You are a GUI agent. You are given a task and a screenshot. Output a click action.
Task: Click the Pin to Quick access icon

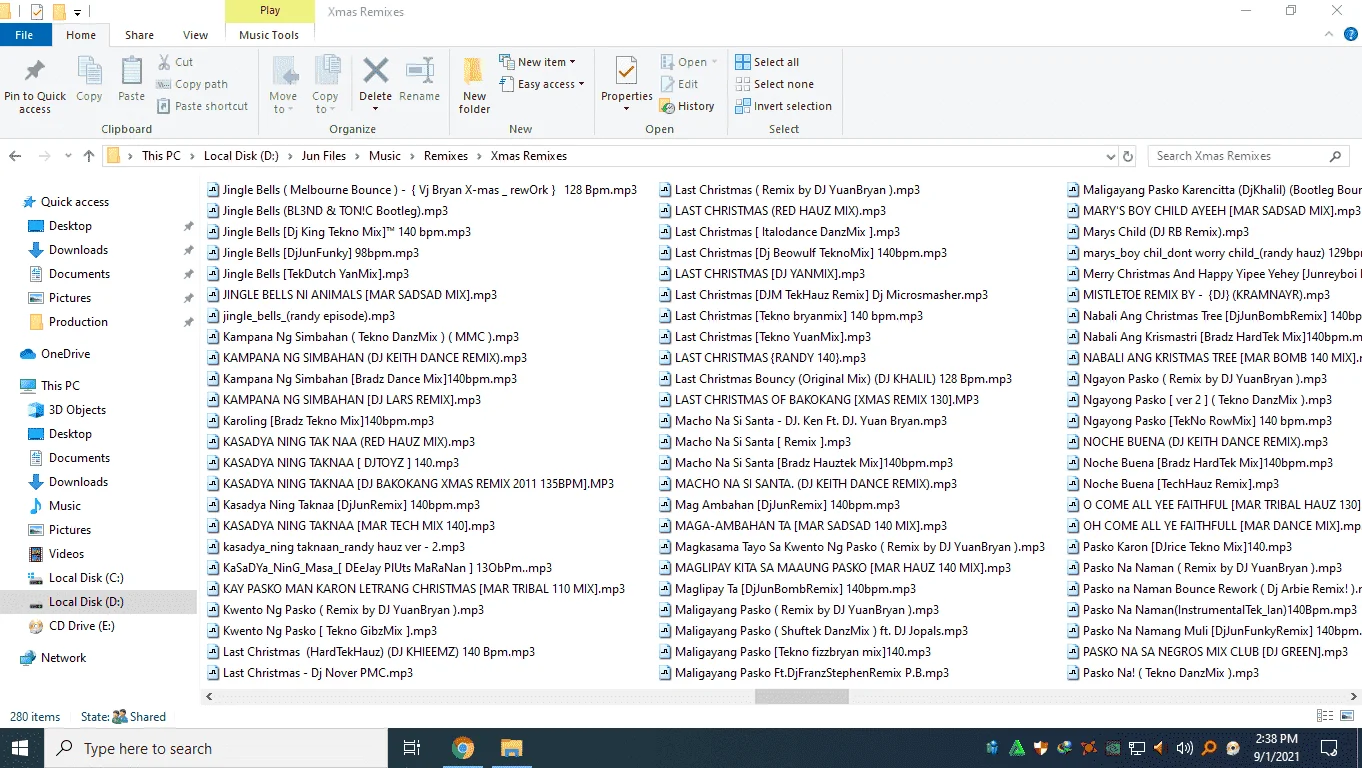[x=34, y=71]
